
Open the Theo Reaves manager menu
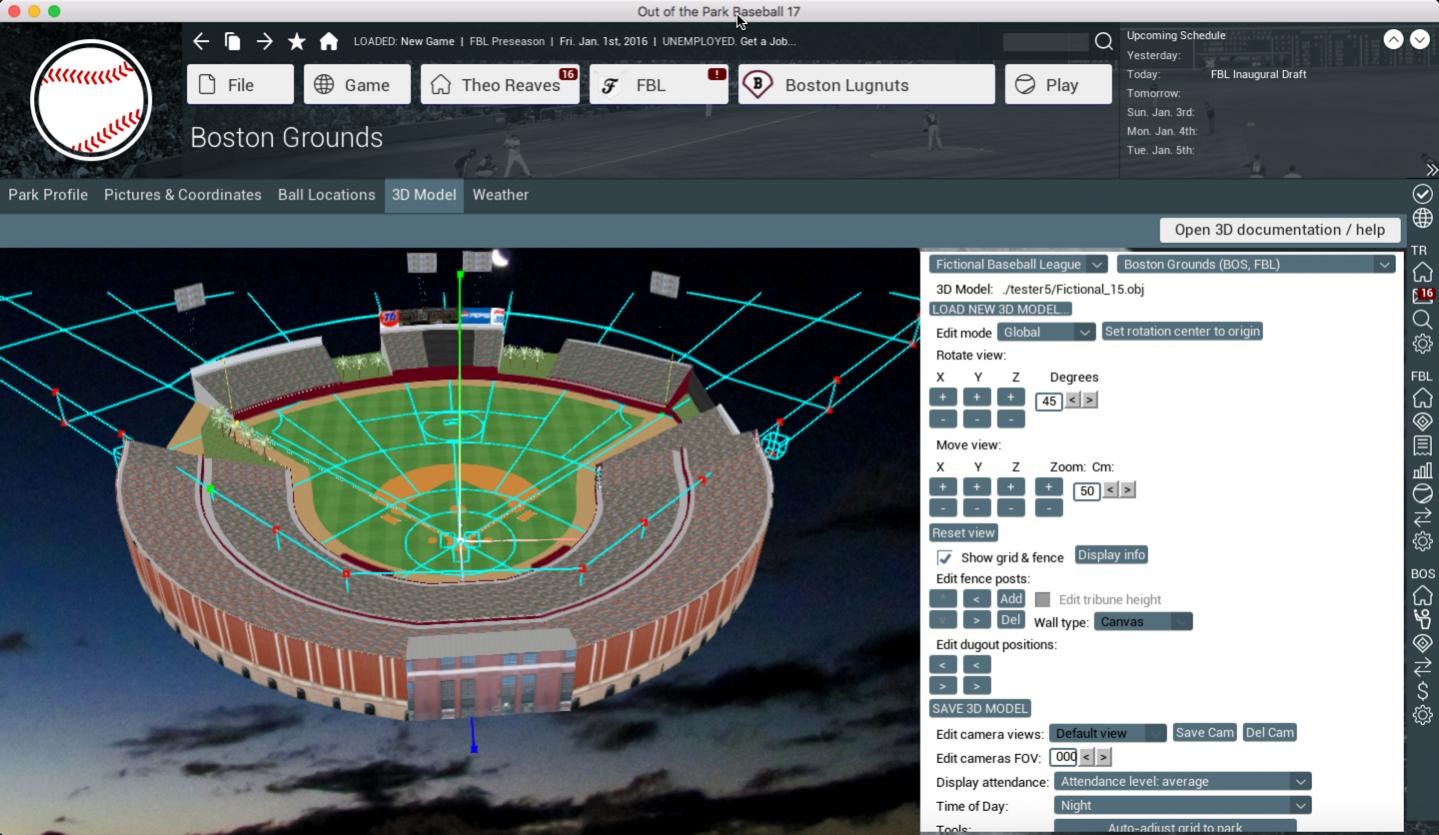tap(500, 85)
